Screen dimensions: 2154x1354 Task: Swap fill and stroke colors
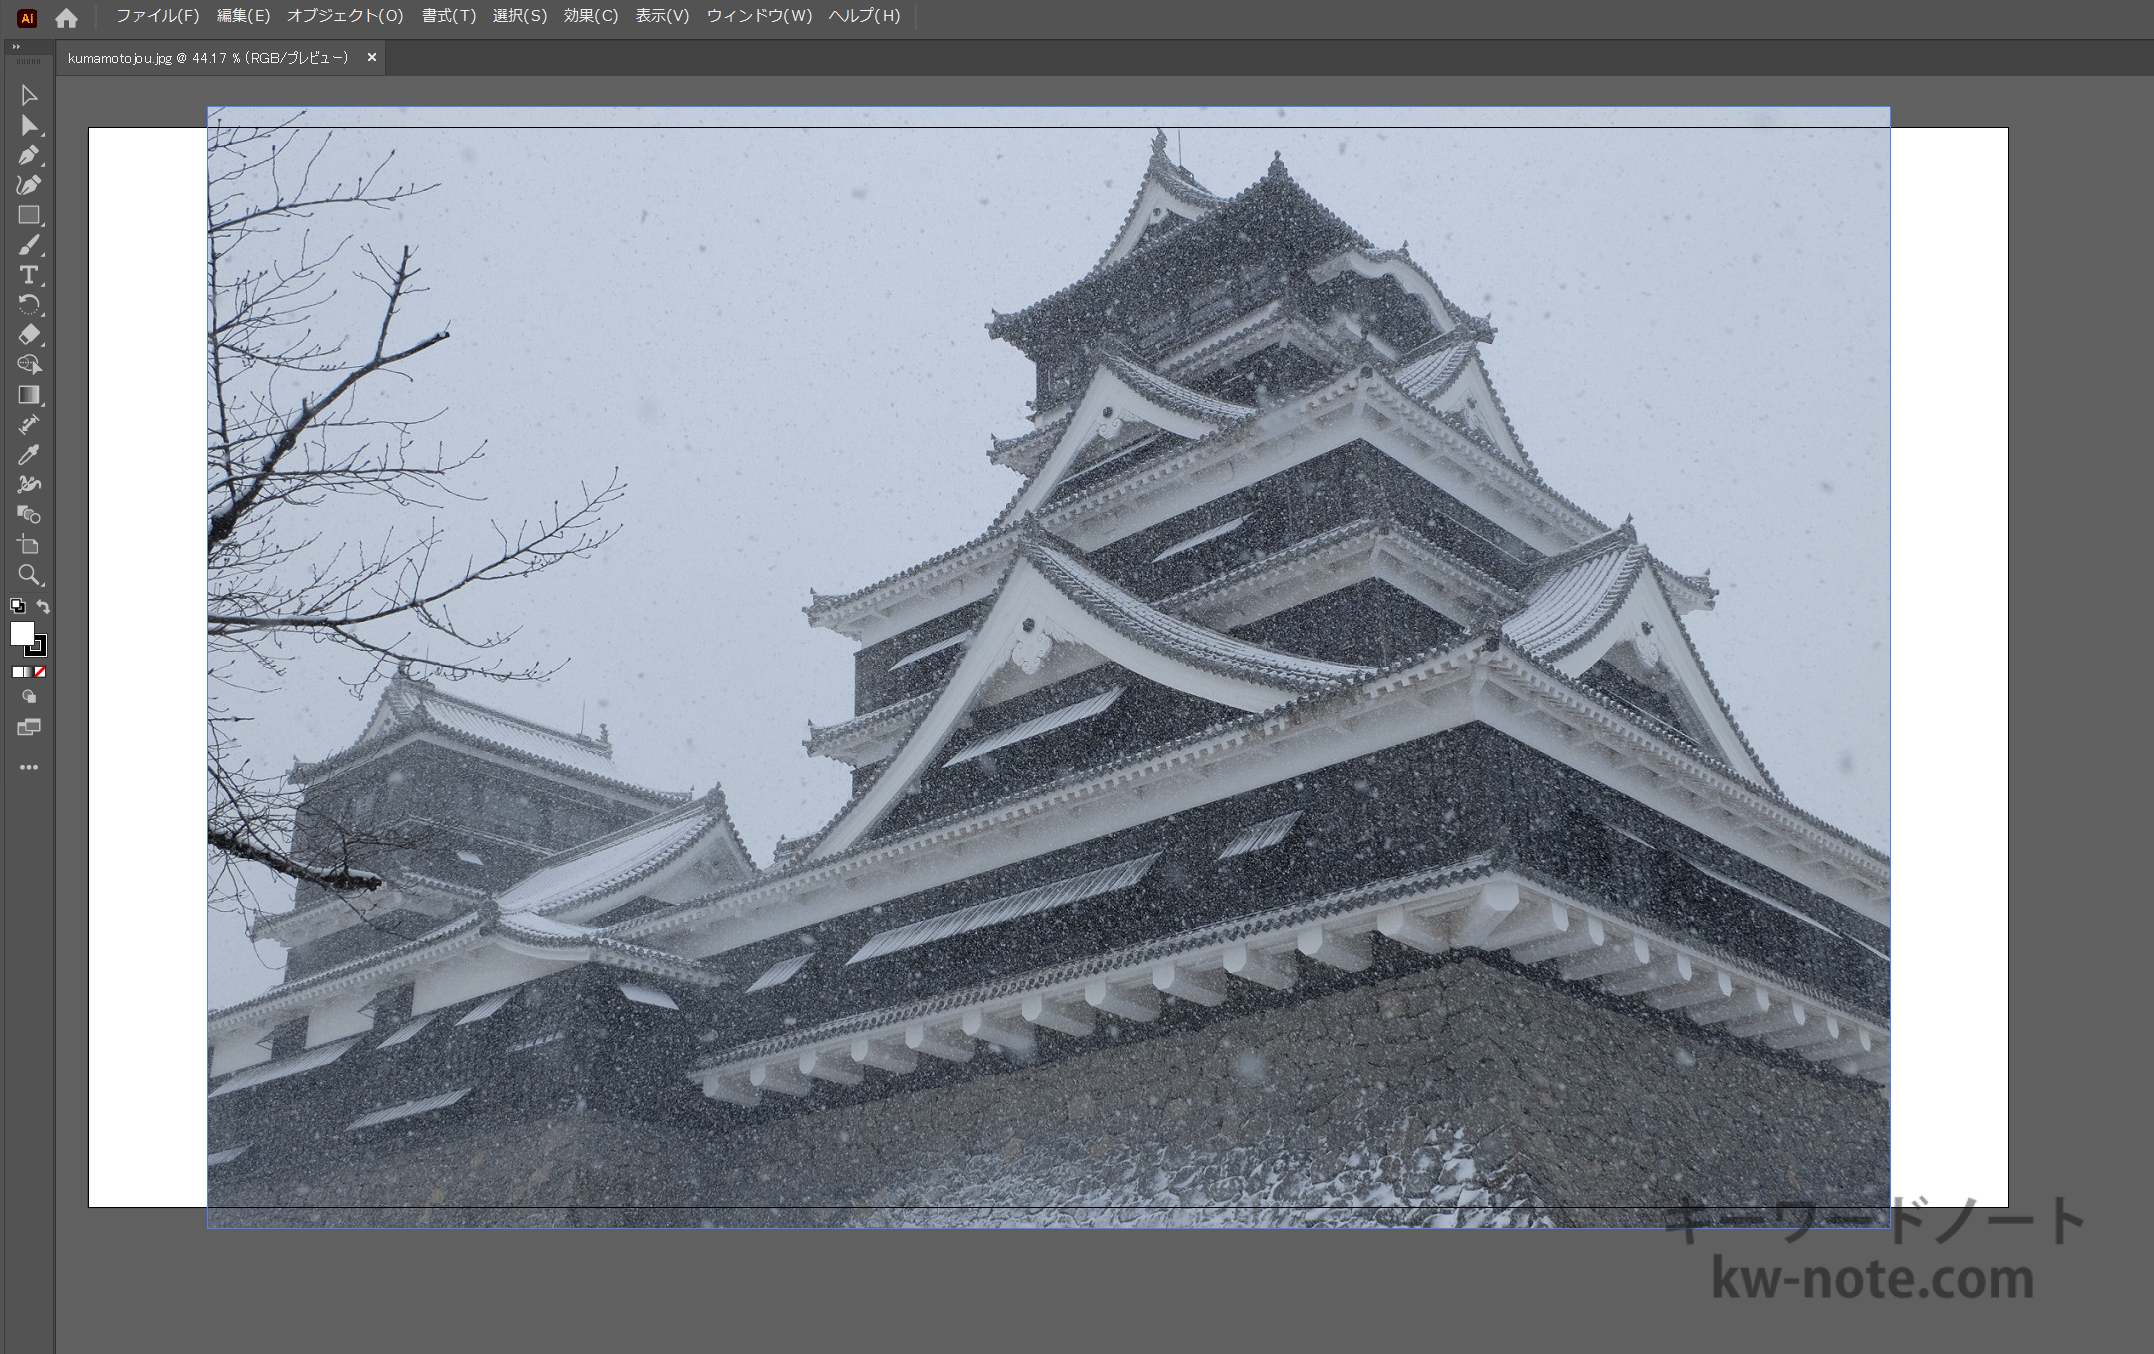click(43, 606)
